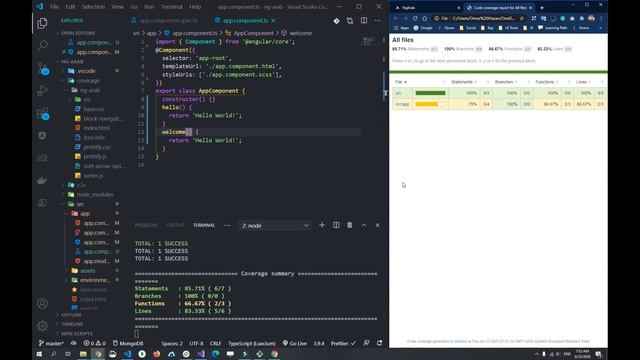
Task: Go to browser home page
Action: tap(424, 18)
